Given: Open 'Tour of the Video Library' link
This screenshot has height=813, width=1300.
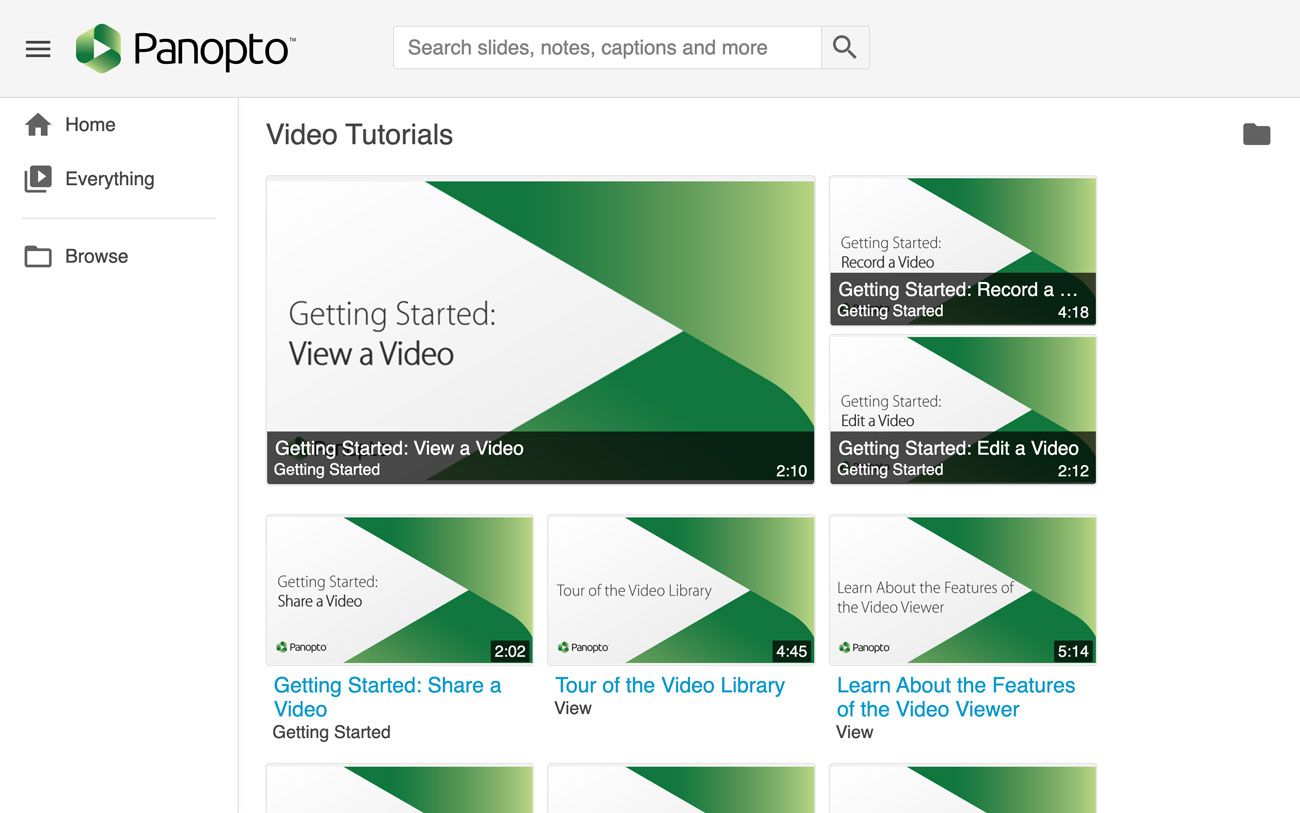Looking at the screenshot, I should click(x=669, y=685).
